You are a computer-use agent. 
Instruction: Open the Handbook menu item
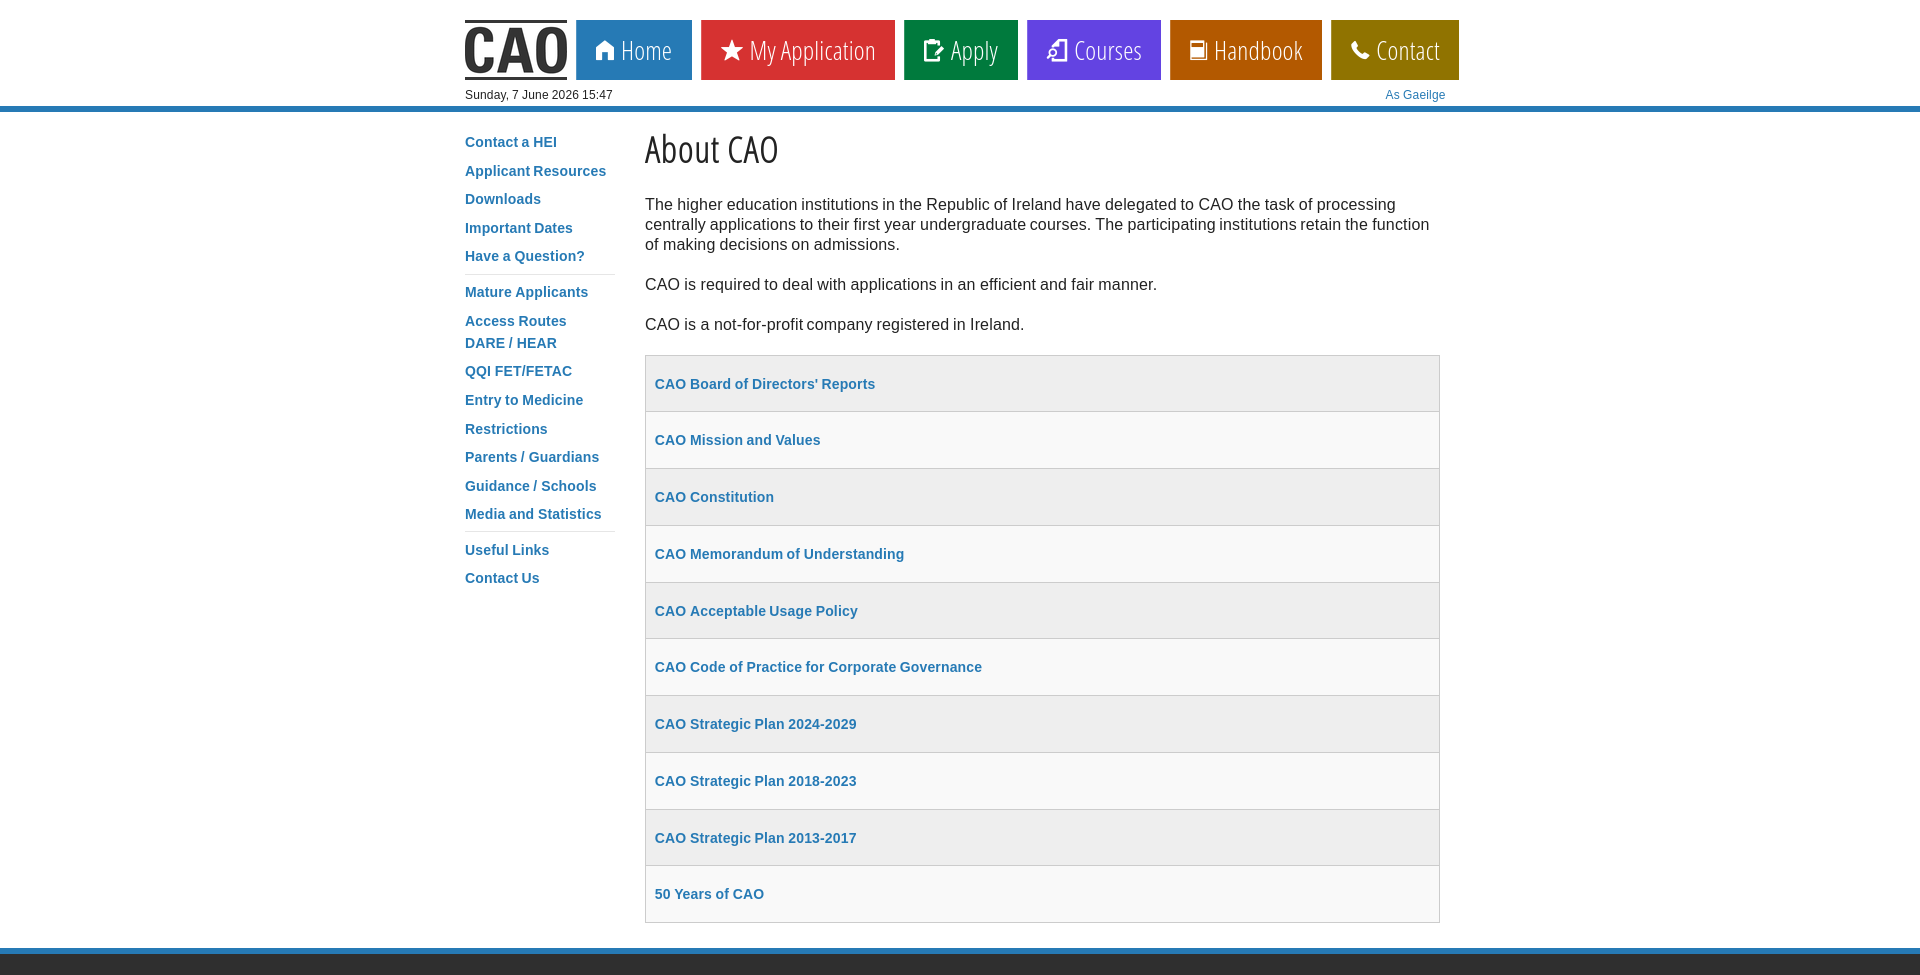1246,50
